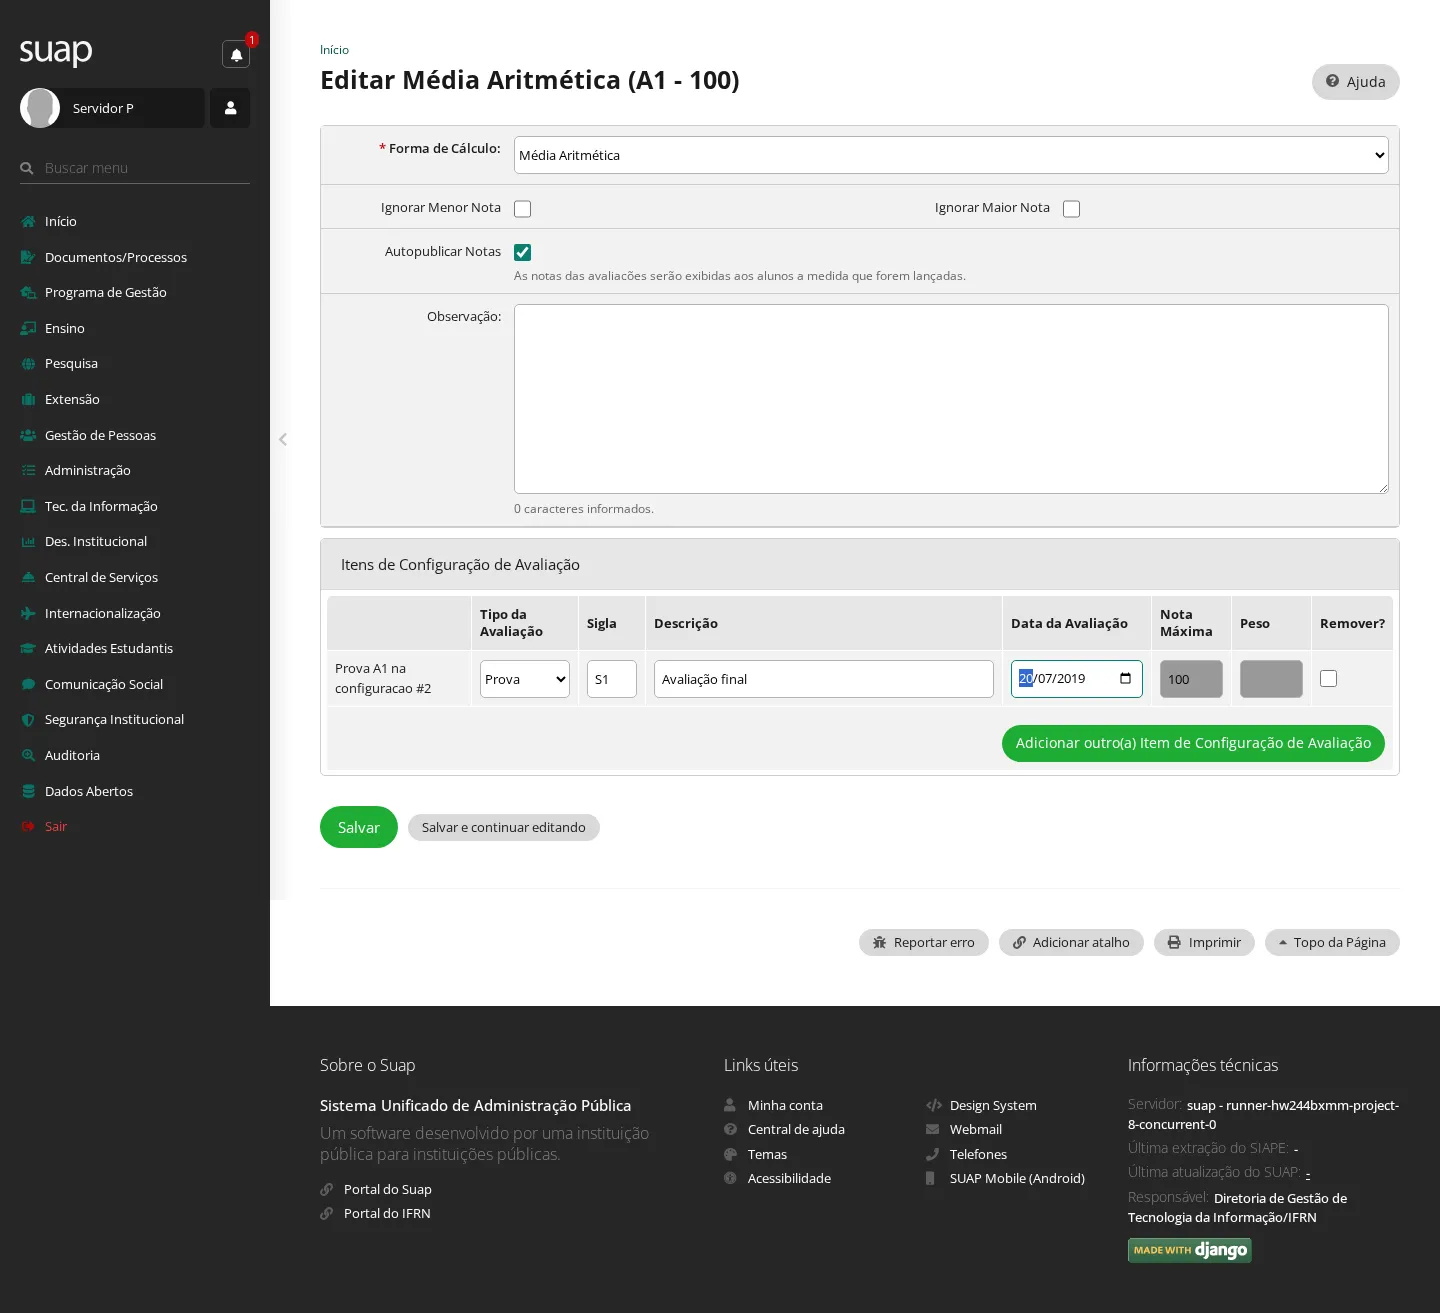
Task: Click the Made with Django badge
Action: point(1190,1250)
